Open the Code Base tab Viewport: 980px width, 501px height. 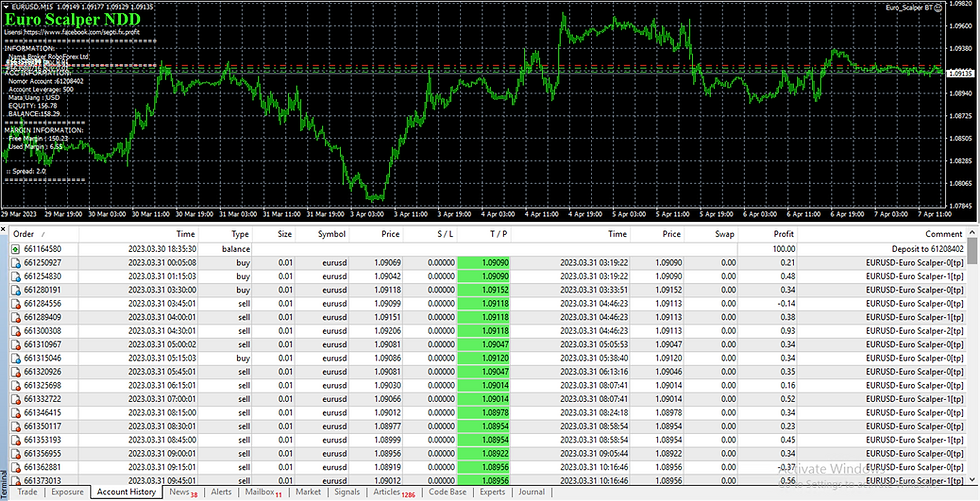448,492
